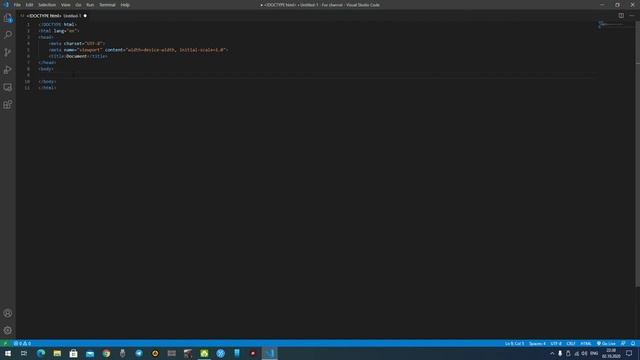Open the Run menu
Image resolution: width=640 pixels, height=360 pixels.
coord(90,5)
